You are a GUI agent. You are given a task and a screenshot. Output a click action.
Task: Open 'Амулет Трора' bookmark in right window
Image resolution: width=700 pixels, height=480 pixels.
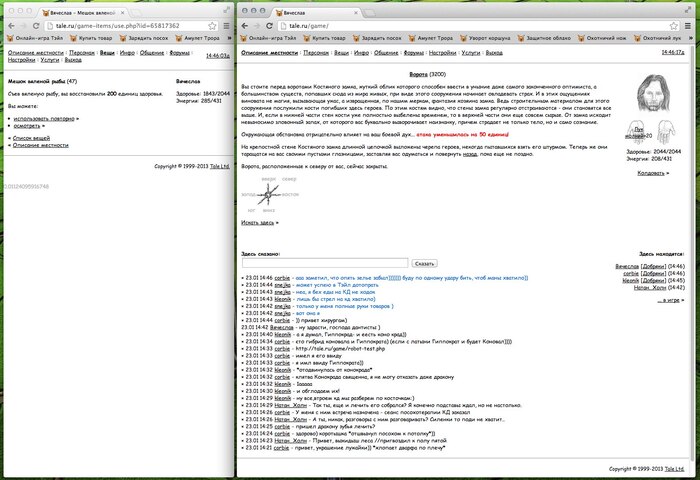[431, 38]
